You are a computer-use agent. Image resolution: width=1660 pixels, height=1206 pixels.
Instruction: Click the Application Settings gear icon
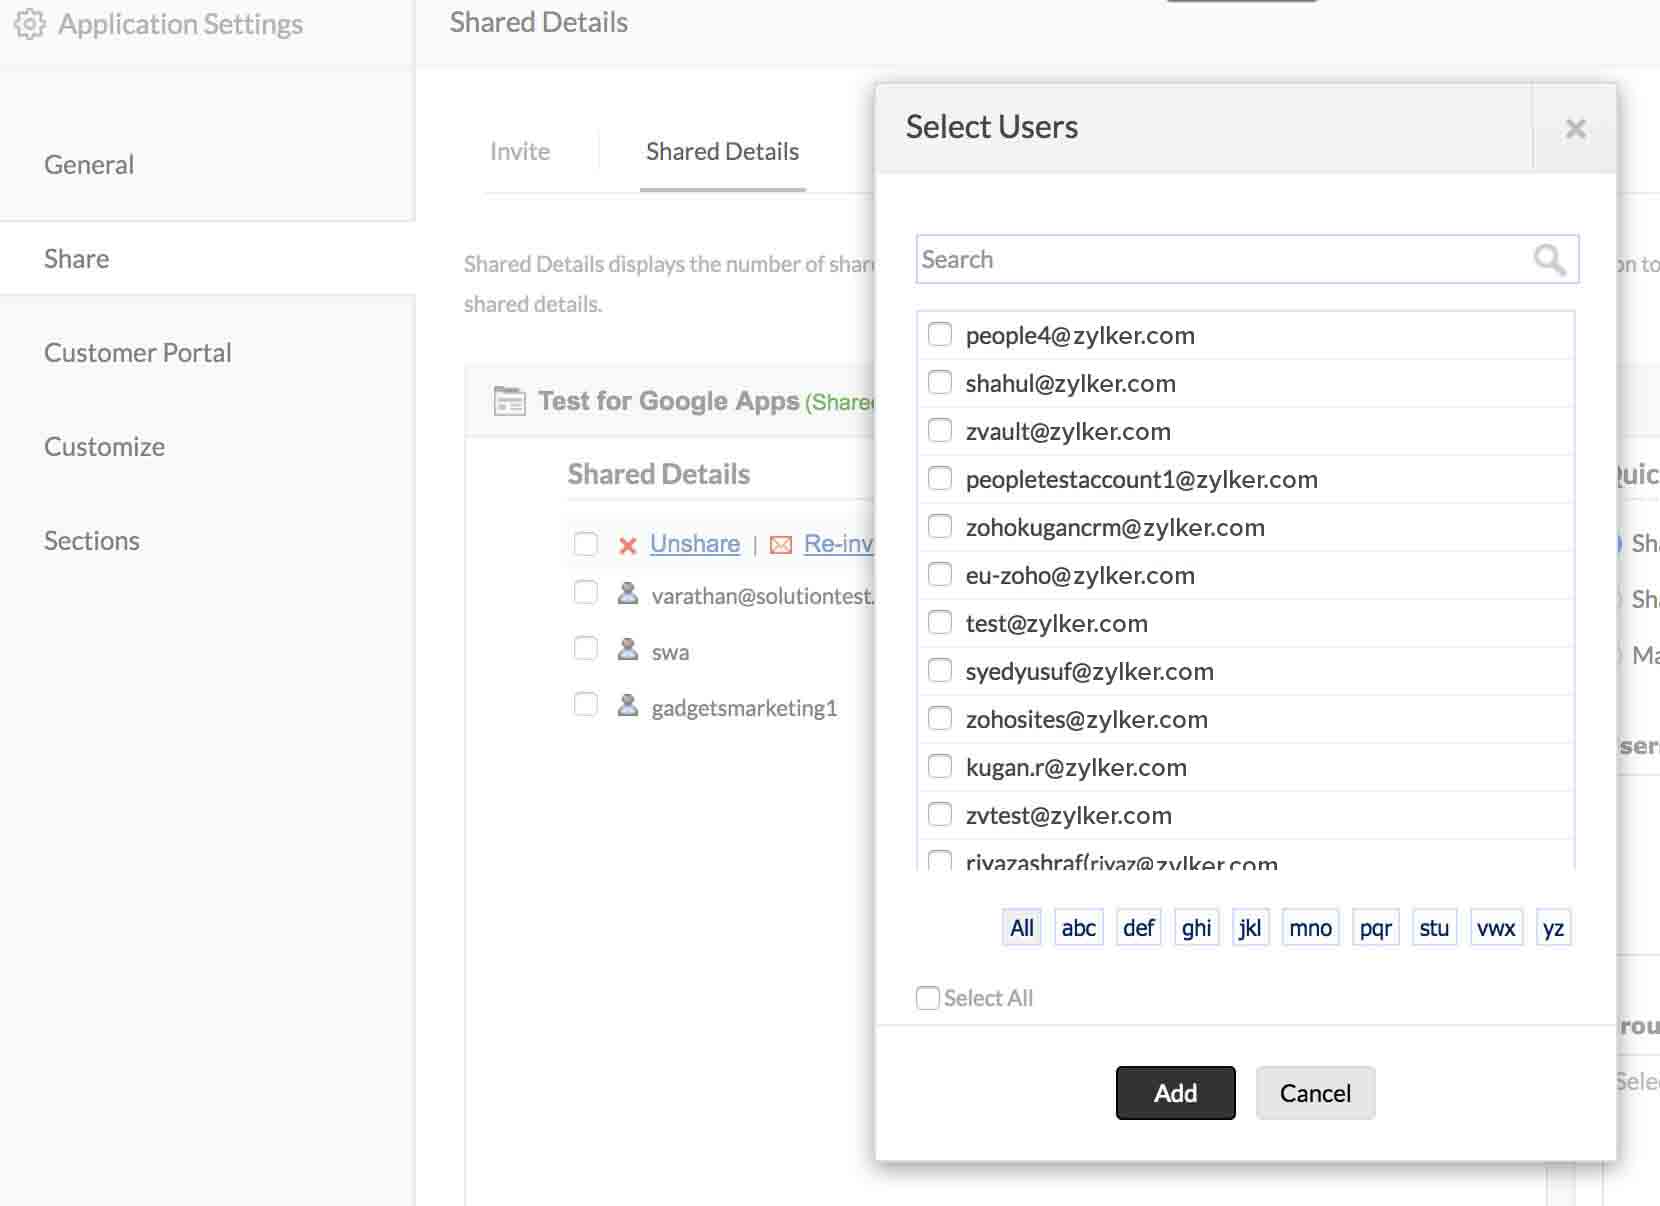click(x=30, y=24)
